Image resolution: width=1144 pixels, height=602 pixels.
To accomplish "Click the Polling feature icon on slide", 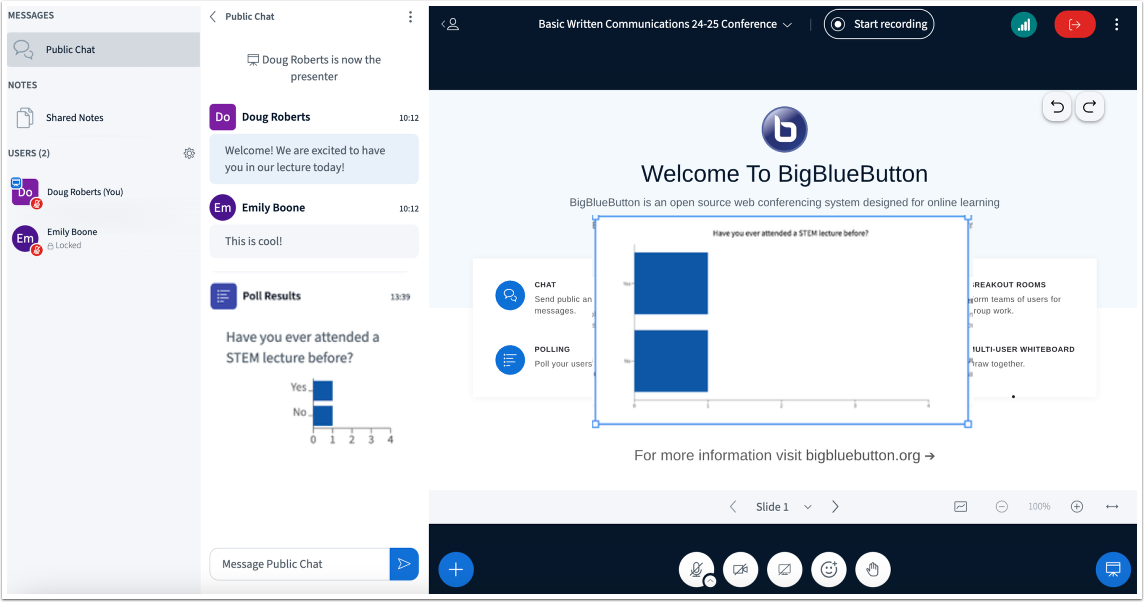I will point(510,360).
